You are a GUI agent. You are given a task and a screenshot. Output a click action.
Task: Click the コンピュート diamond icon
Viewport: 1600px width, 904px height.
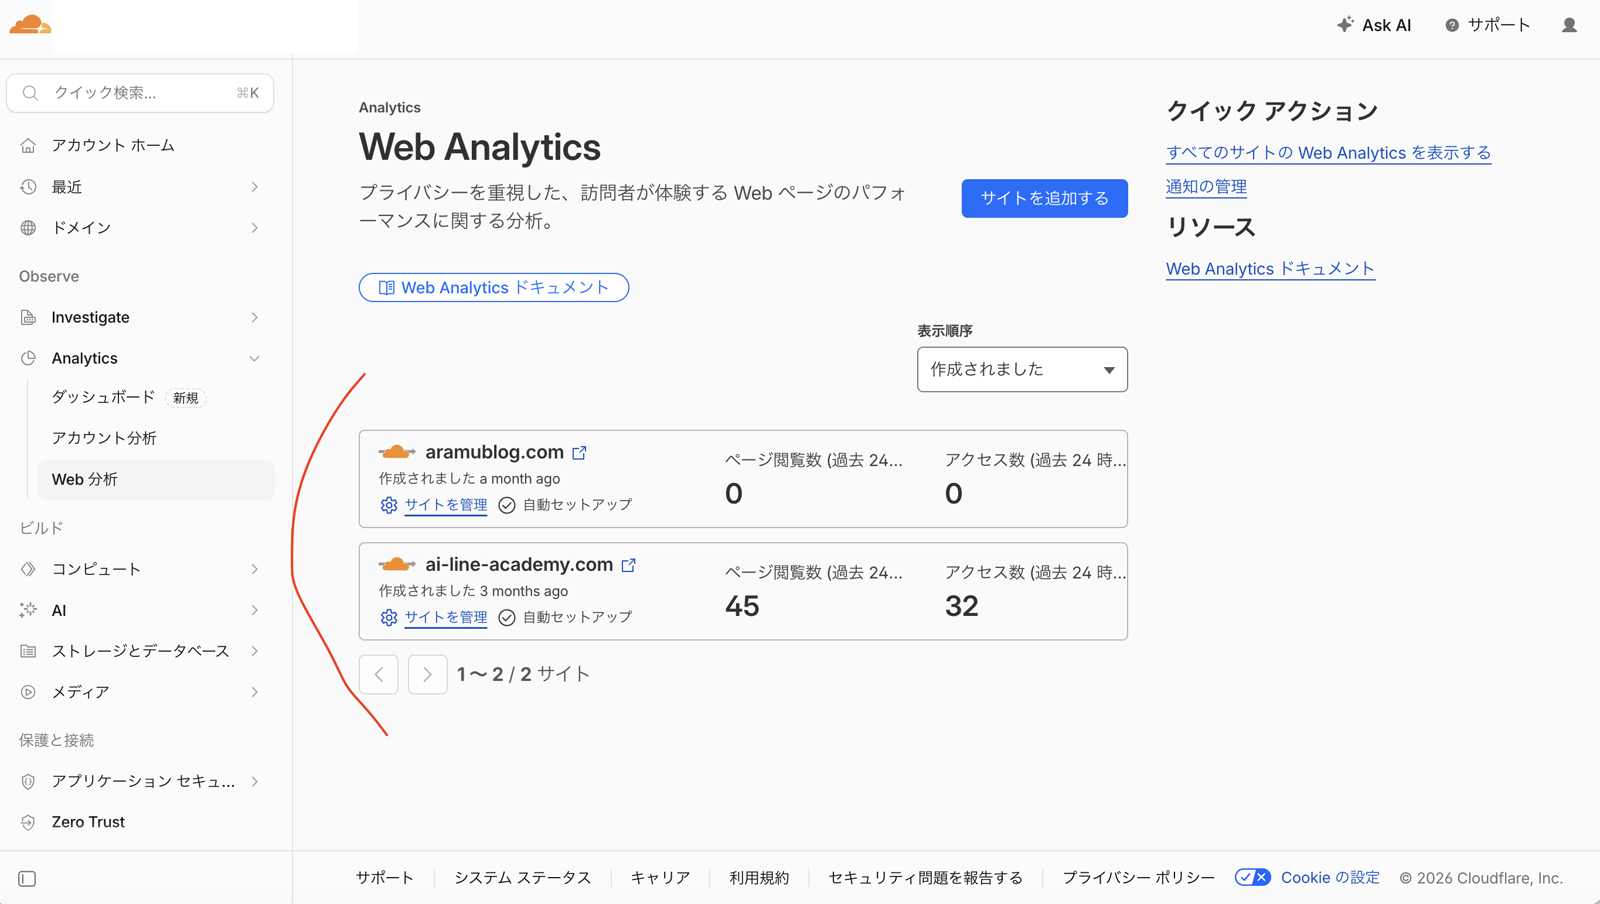pos(28,569)
